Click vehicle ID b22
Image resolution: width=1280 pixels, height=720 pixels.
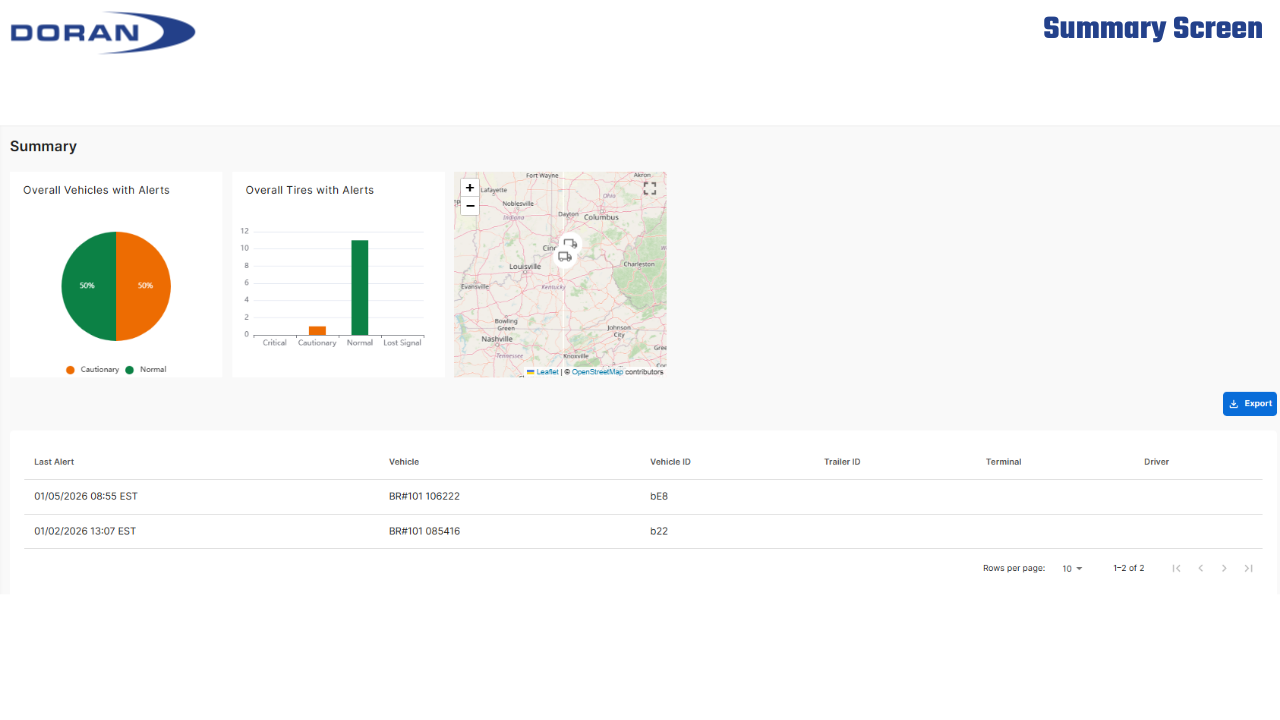coord(659,531)
